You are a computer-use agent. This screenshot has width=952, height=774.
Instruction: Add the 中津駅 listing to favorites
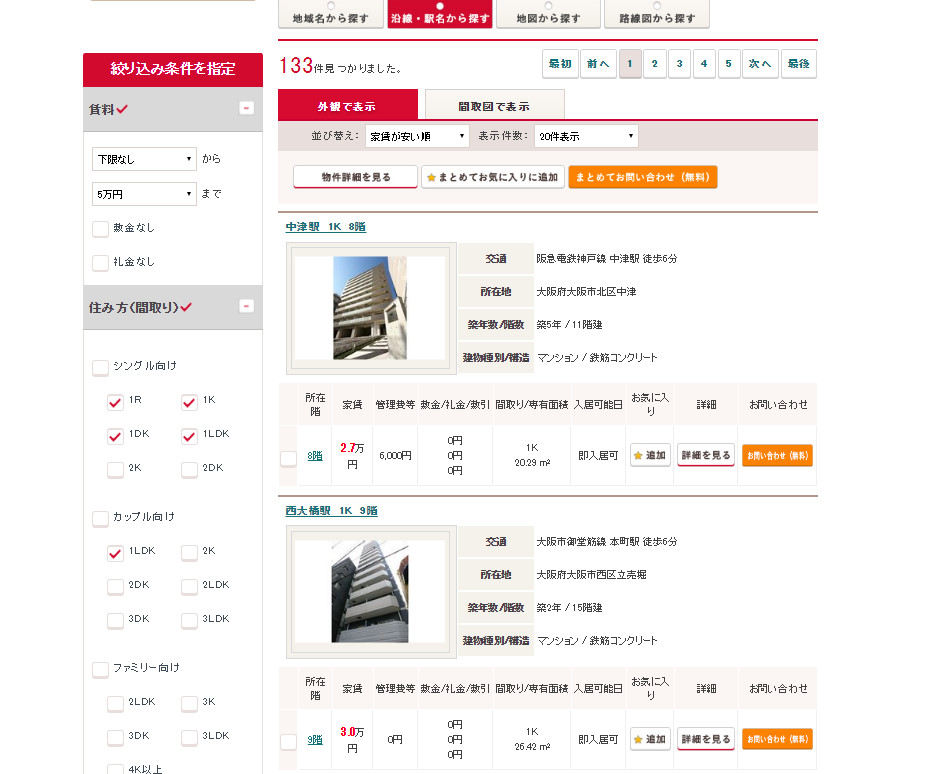point(650,455)
